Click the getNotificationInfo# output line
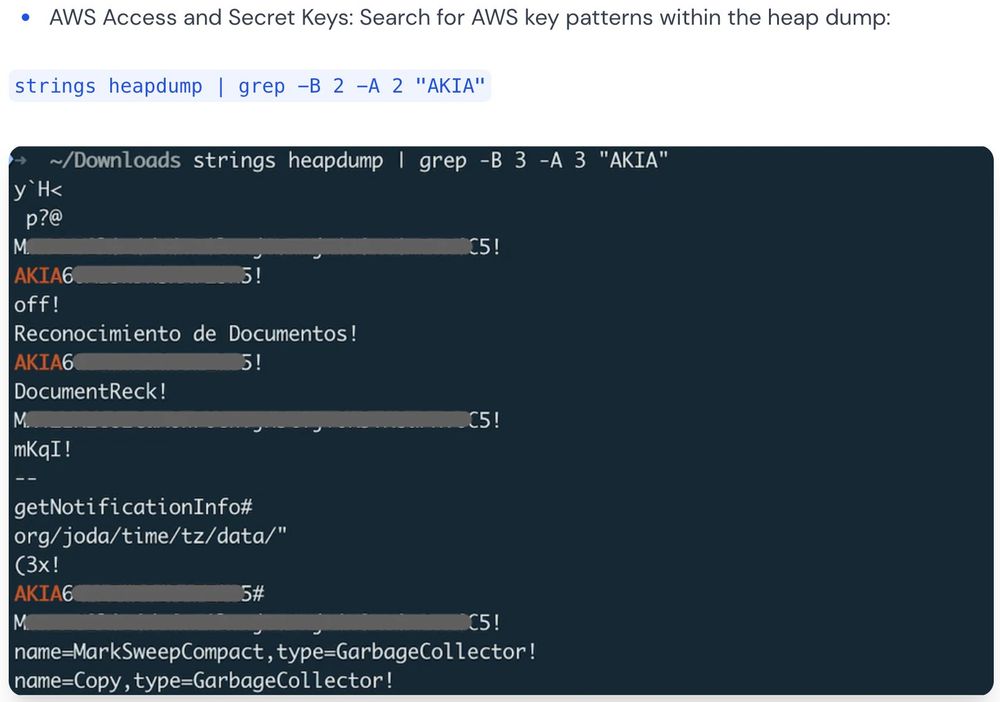 pyautogui.click(x=133, y=507)
